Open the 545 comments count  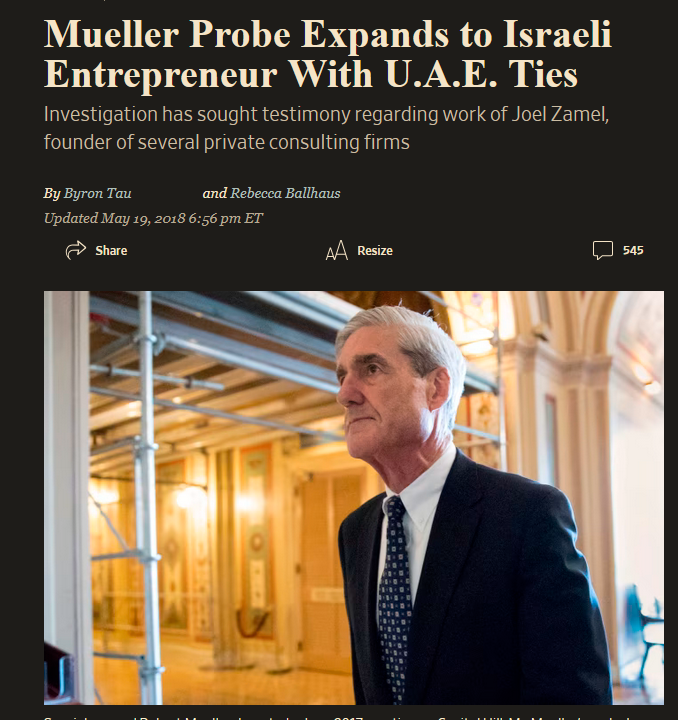click(633, 250)
